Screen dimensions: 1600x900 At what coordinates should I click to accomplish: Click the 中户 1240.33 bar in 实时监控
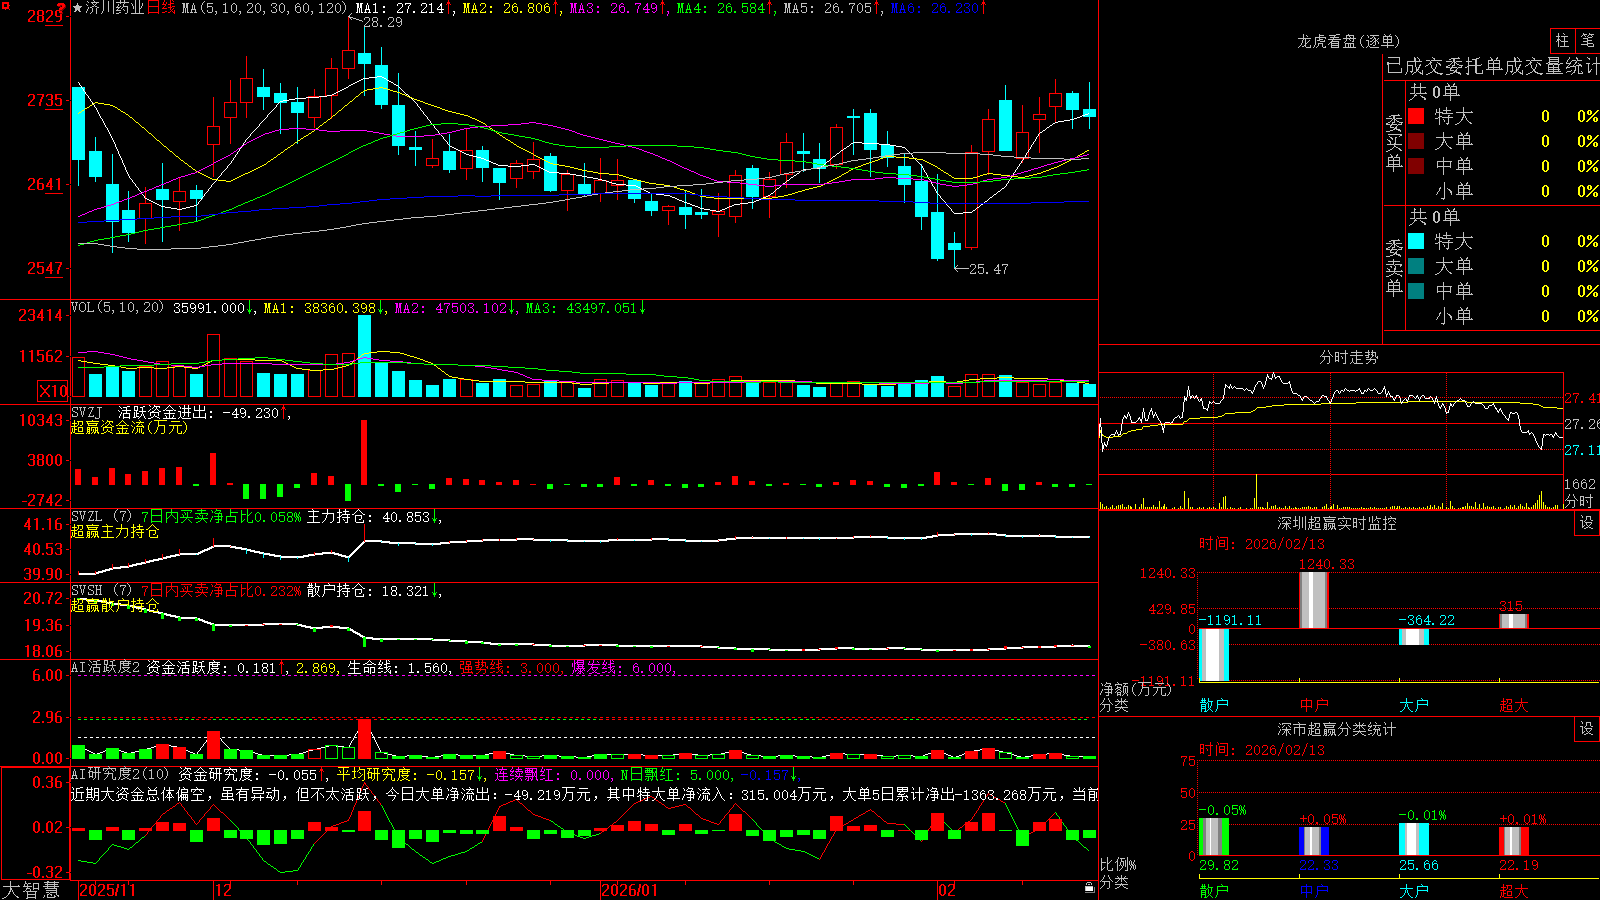tap(1314, 600)
